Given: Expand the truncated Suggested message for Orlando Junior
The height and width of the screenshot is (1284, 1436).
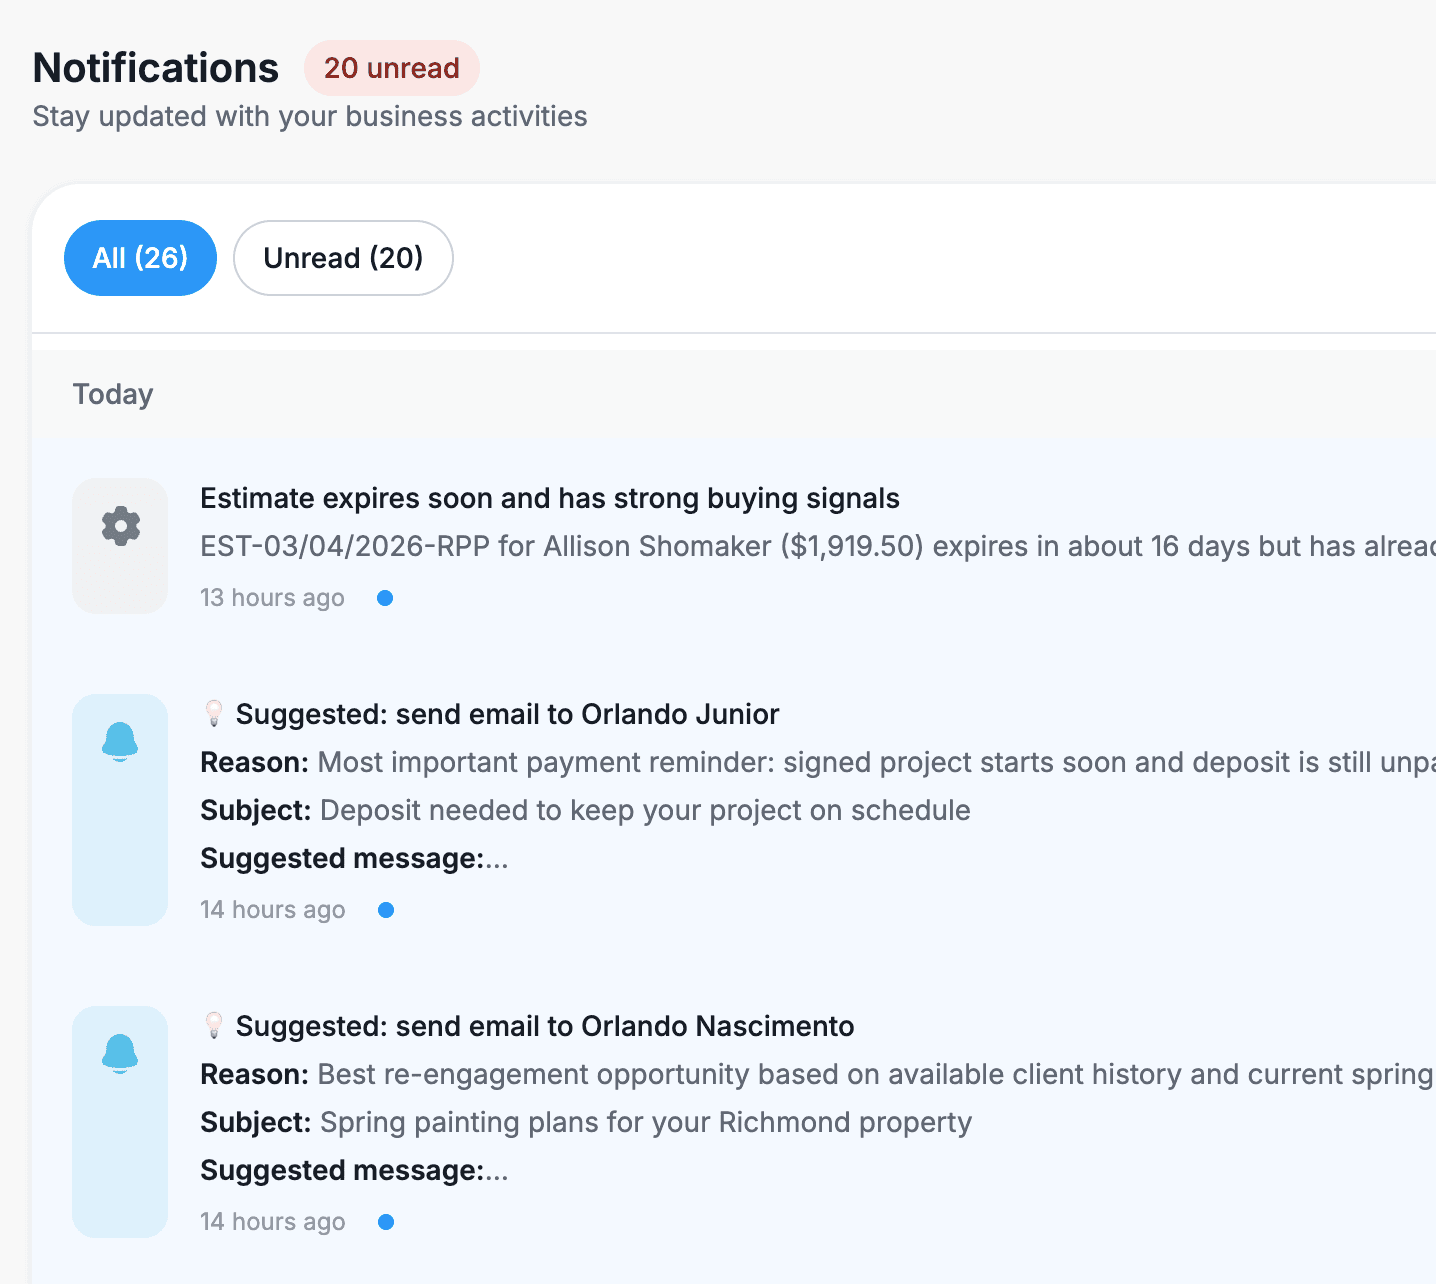Looking at the screenshot, I should (497, 859).
